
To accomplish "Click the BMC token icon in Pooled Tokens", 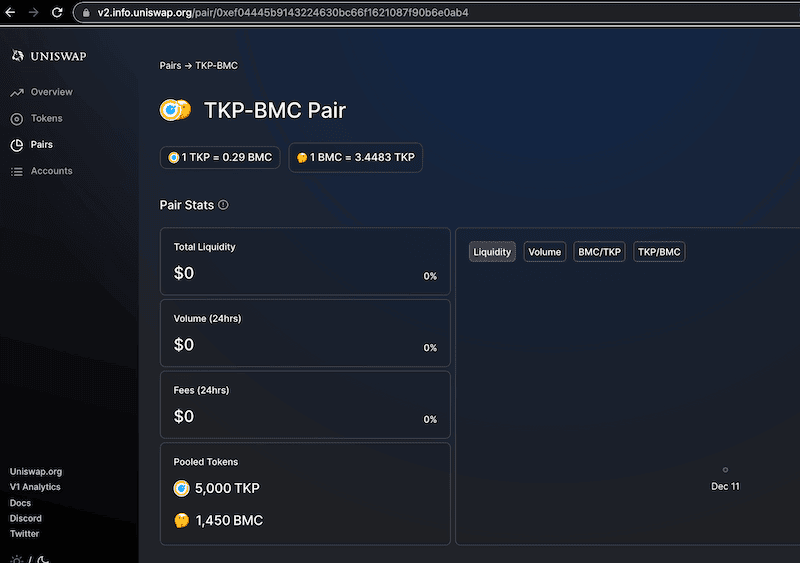I will [182, 521].
